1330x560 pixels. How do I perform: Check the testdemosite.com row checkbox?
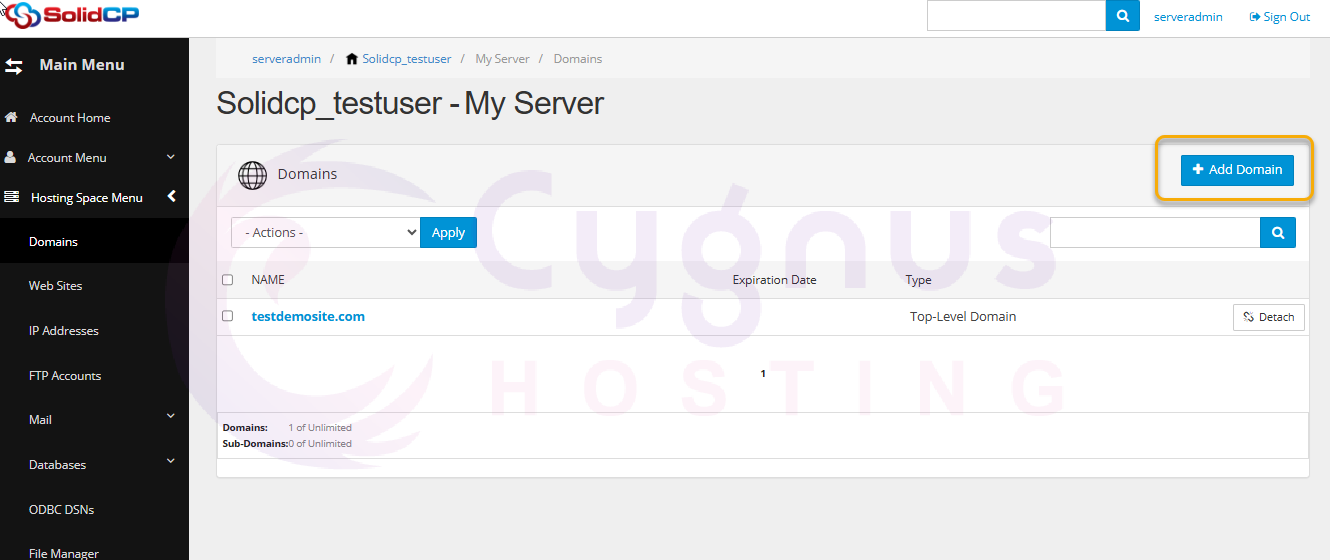click(227, 316)
